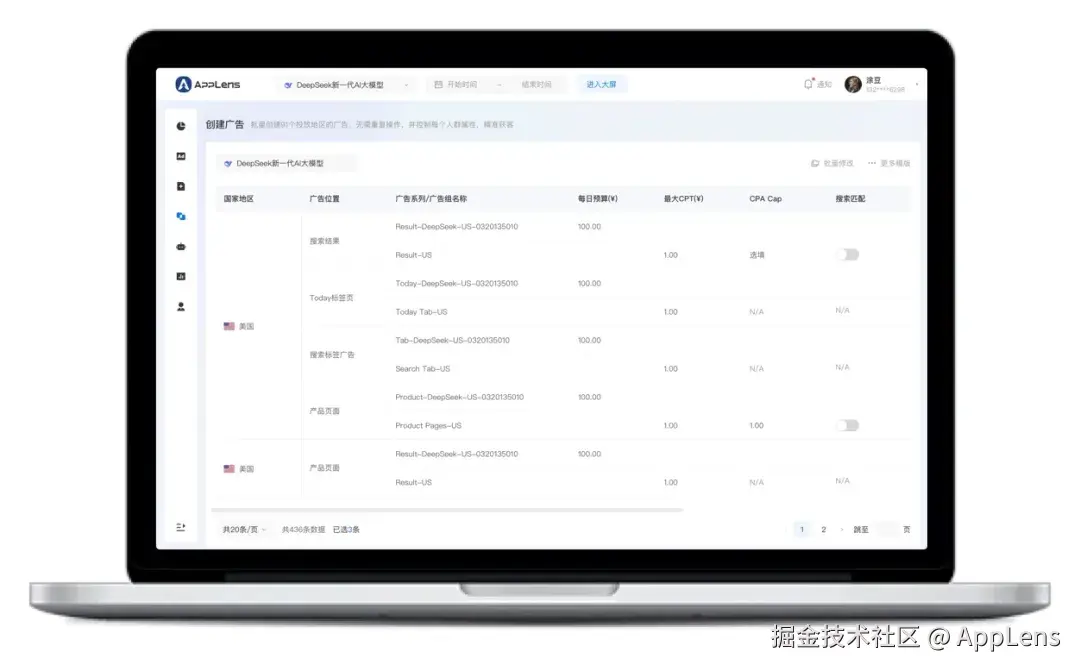Click the 搜索匹配 column header
The width and height of the screenshot is (1080, 671).
tap(850, 198)
